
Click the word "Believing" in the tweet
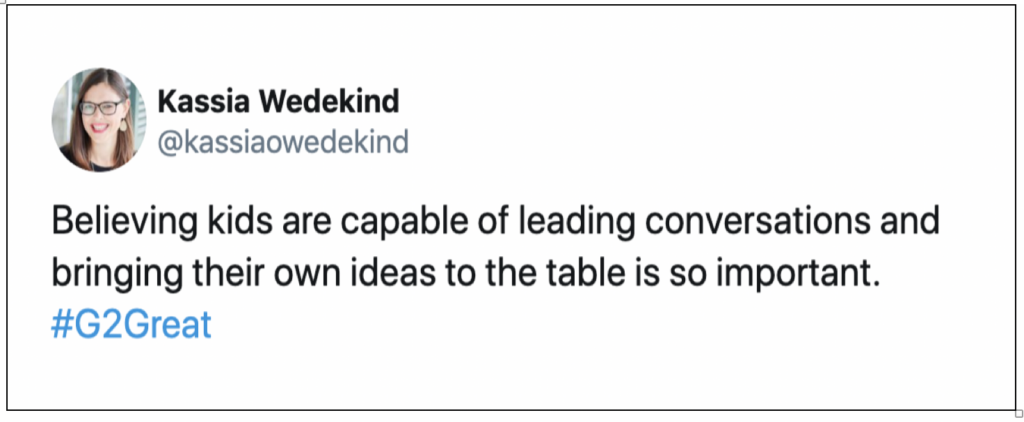pos(123,223)
